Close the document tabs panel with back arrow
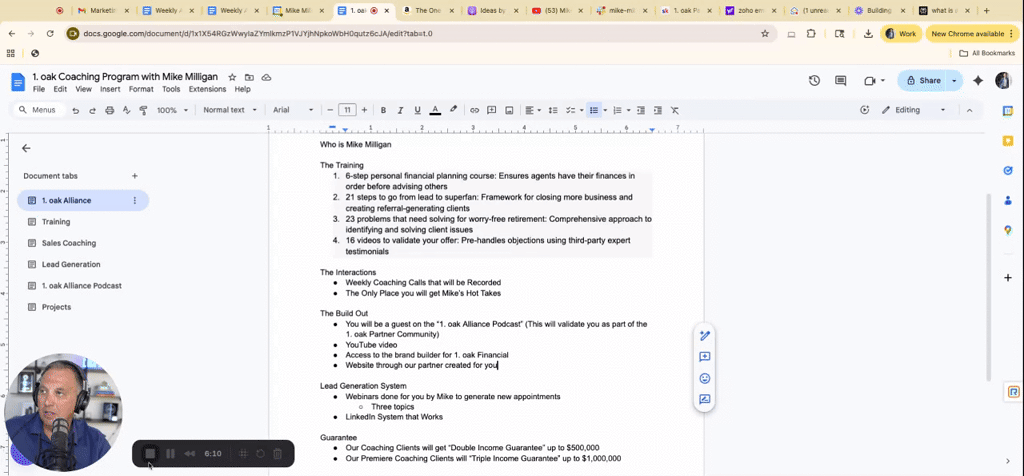 [26, 148]
